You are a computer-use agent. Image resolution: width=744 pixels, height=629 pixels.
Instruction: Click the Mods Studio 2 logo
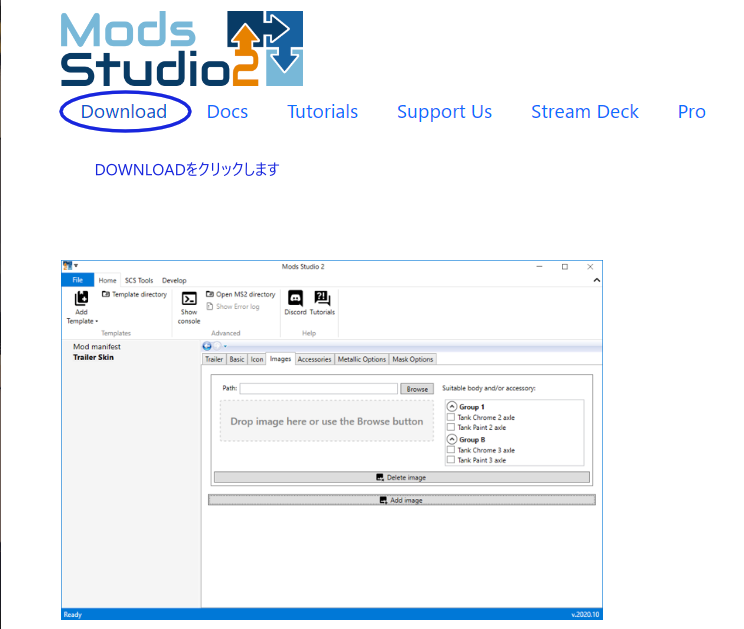[181, 49]
